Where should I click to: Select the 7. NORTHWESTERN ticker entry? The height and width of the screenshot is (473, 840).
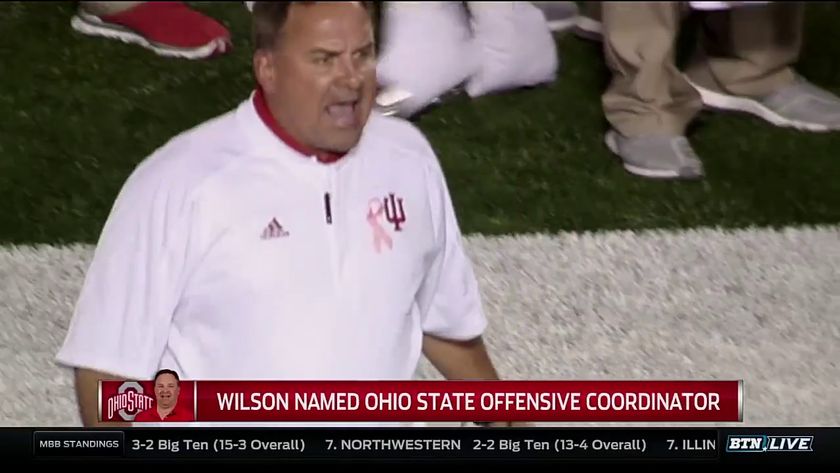coord(393,445)
